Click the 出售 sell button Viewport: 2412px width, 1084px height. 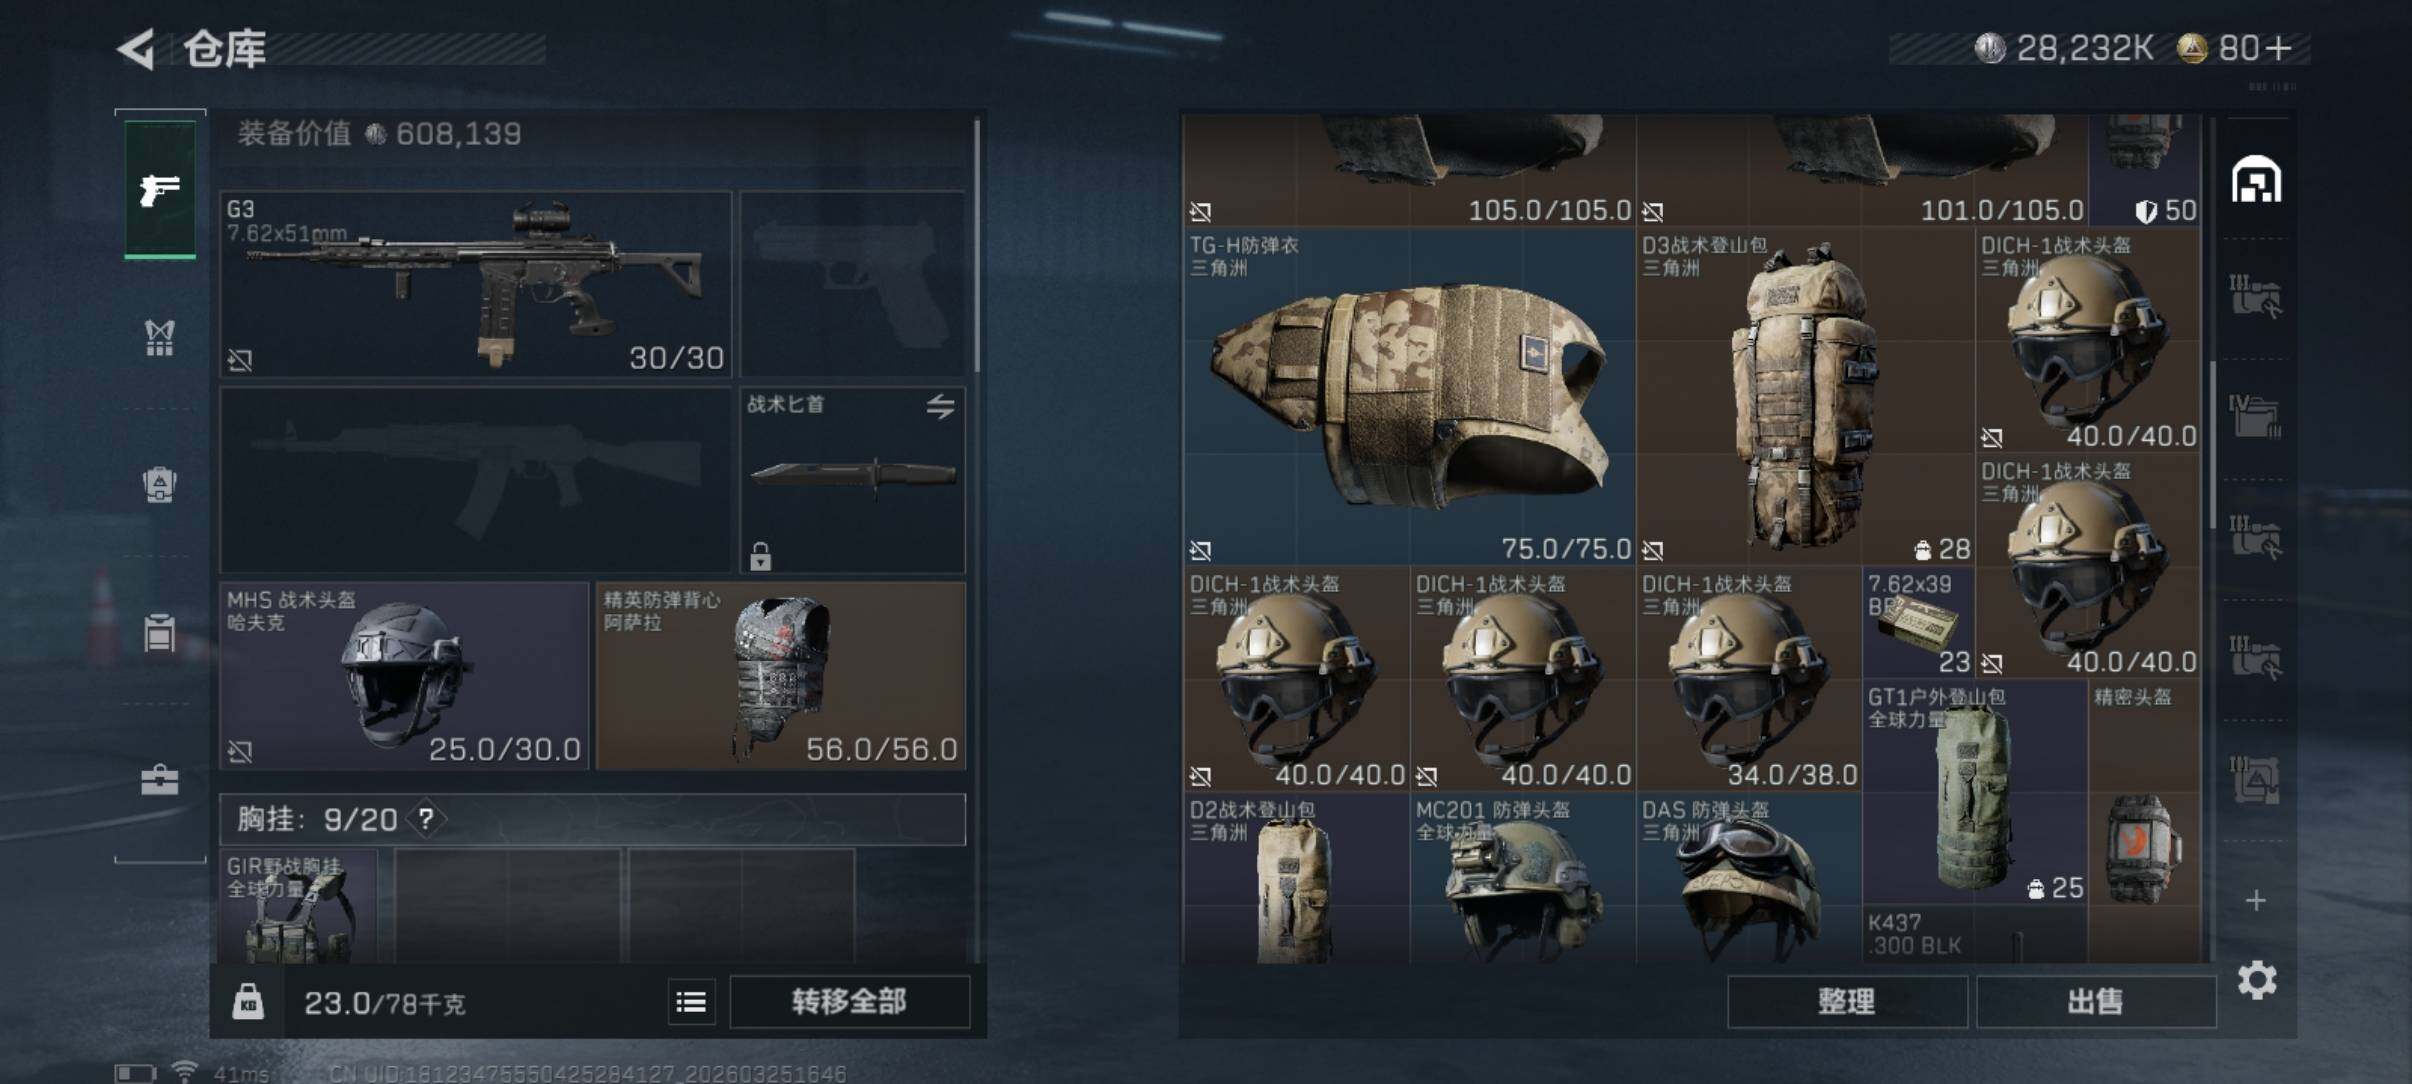(2095, 1001)
